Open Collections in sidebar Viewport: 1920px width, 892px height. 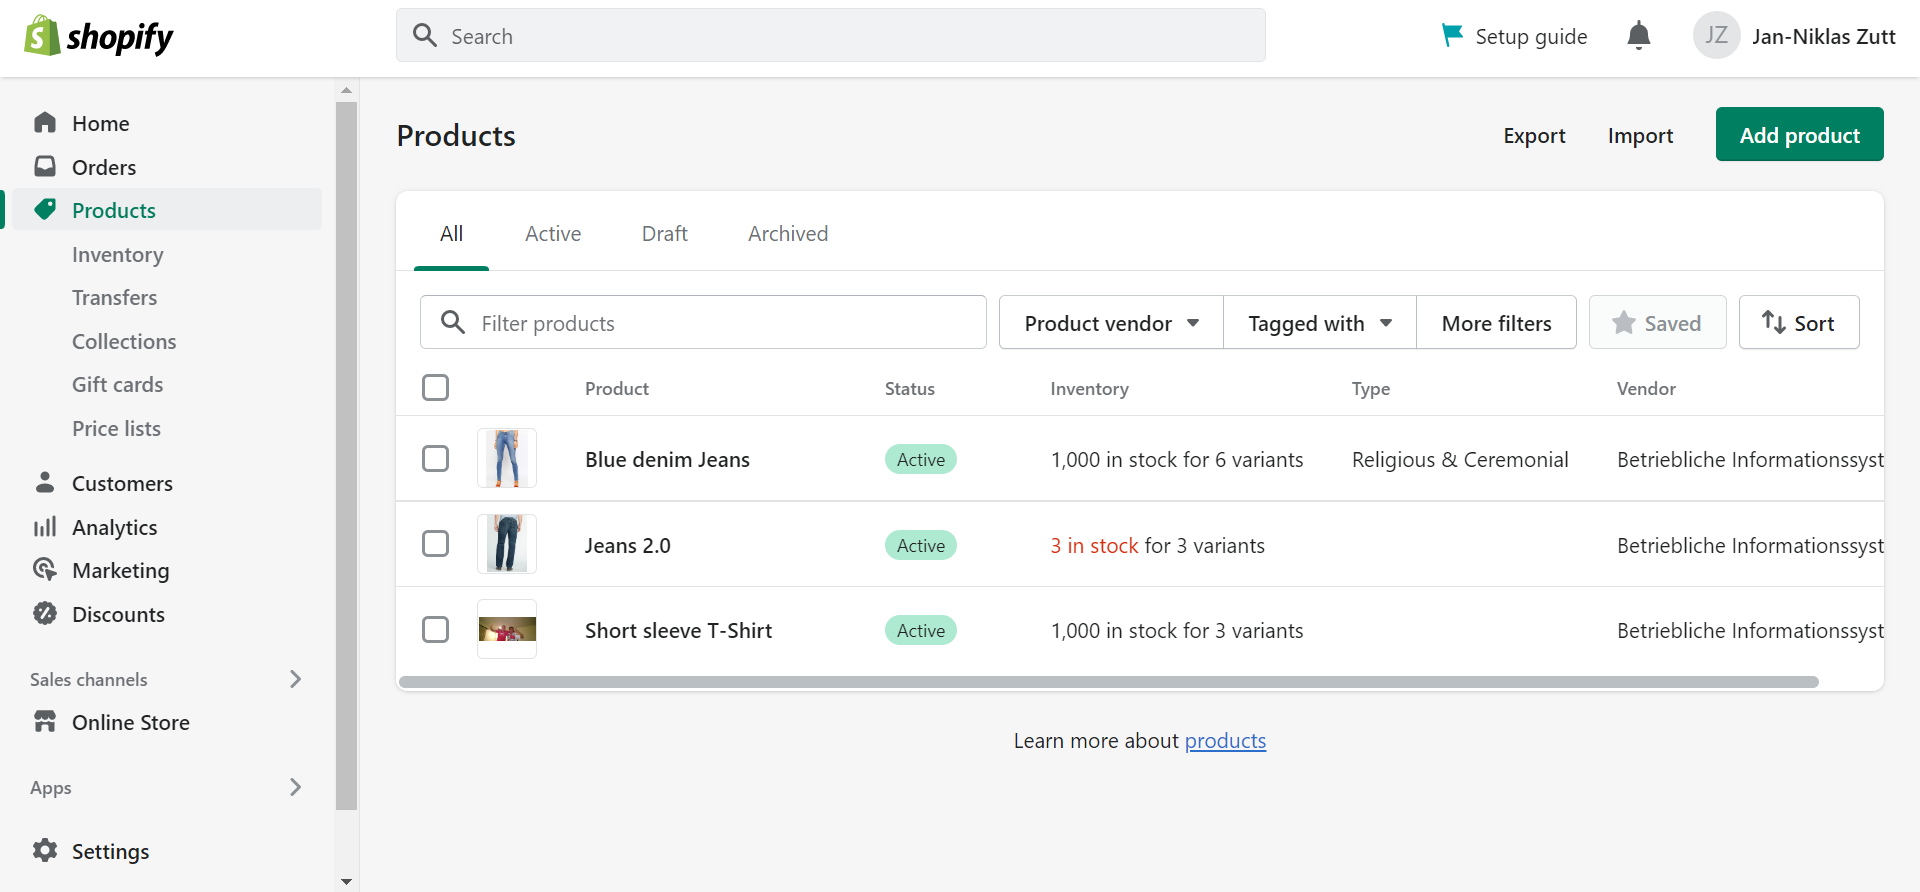[x=124, y=342]
